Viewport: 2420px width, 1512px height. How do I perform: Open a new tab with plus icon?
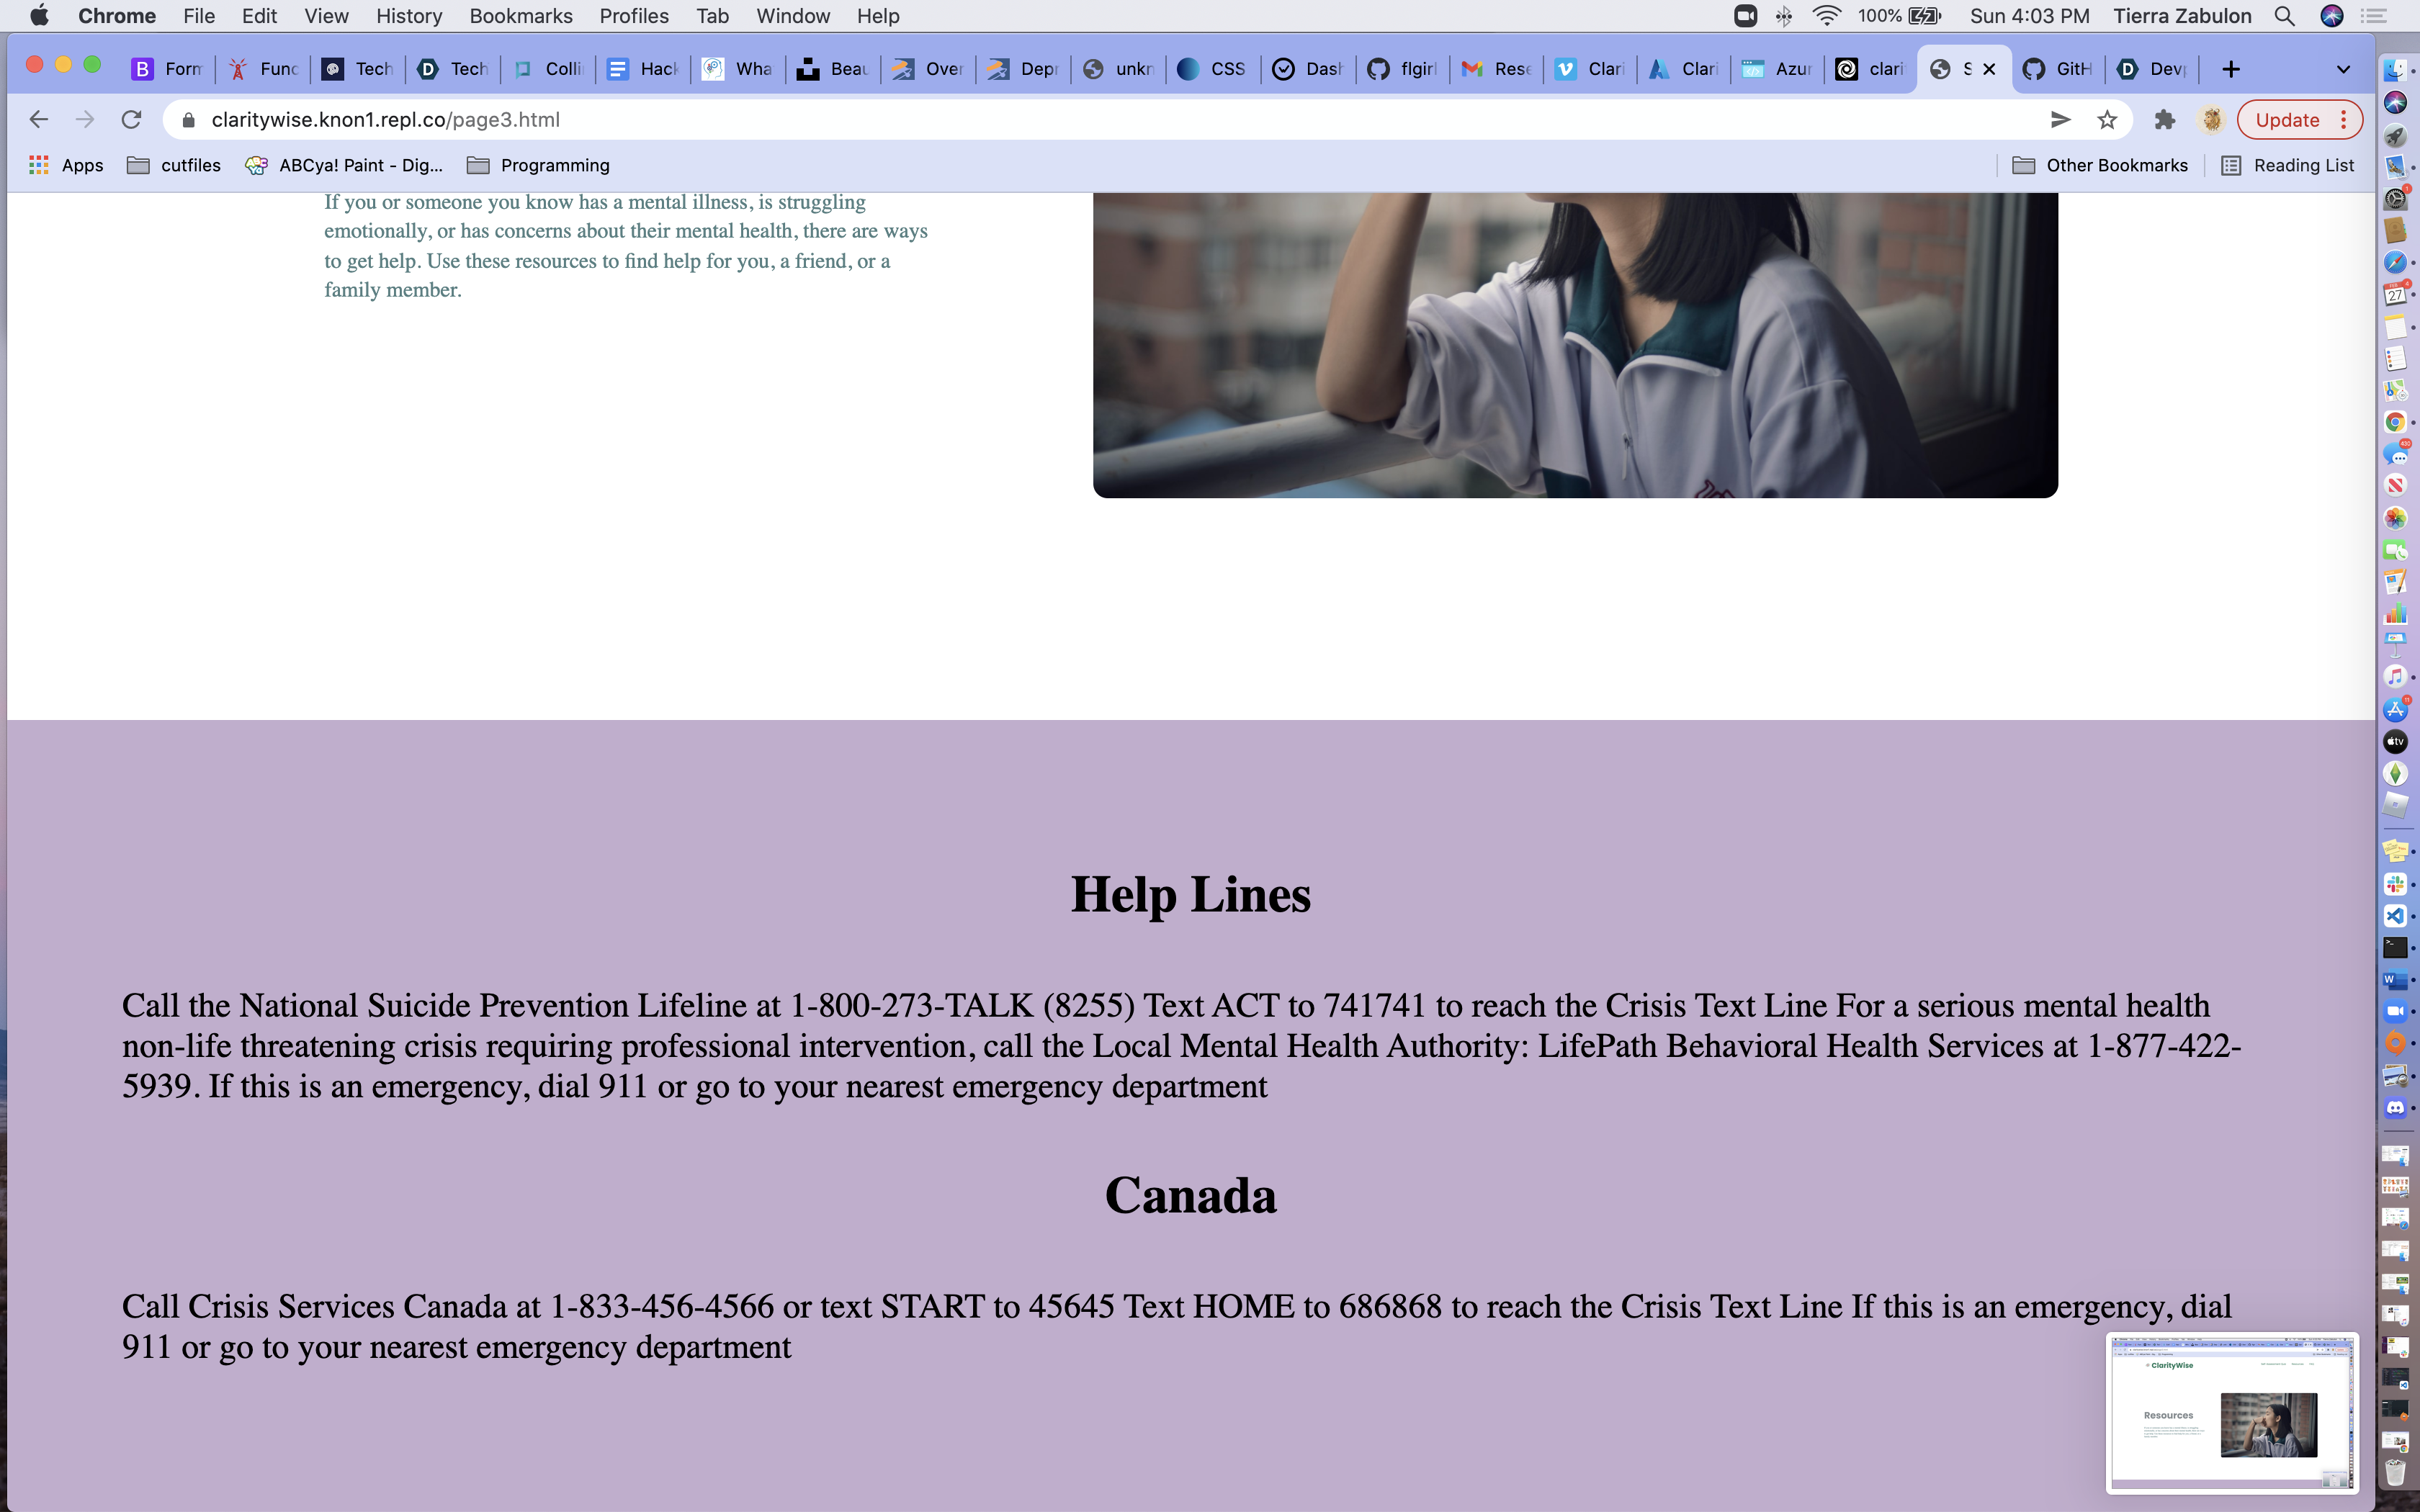tap(2230, 69)
